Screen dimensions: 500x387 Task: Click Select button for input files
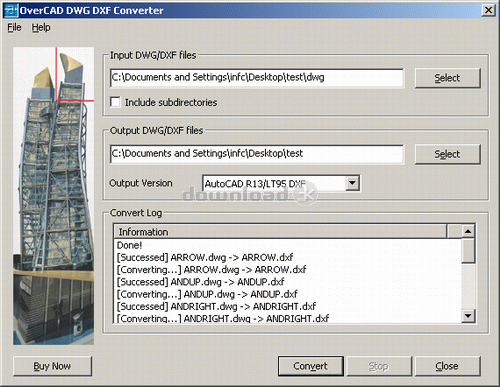pyautogui.click(x=447, y=78)
